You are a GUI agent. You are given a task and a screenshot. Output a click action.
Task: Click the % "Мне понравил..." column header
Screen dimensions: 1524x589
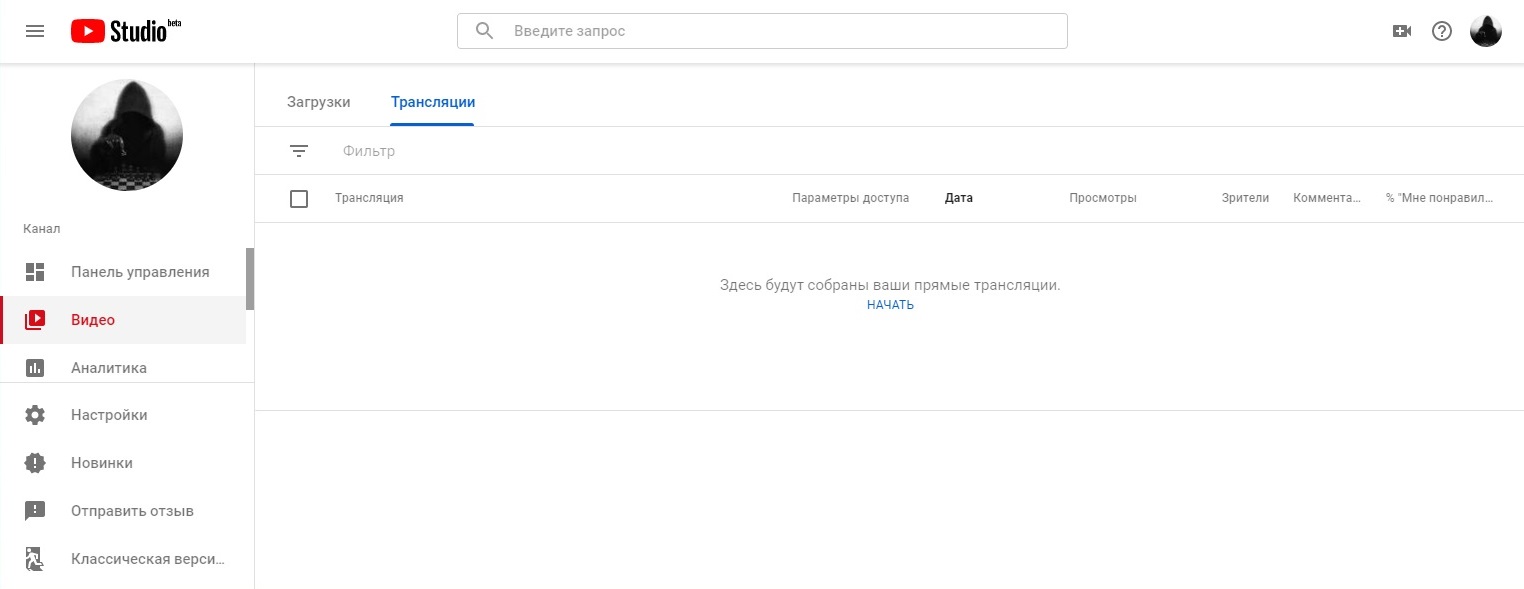coord(1439,198)
